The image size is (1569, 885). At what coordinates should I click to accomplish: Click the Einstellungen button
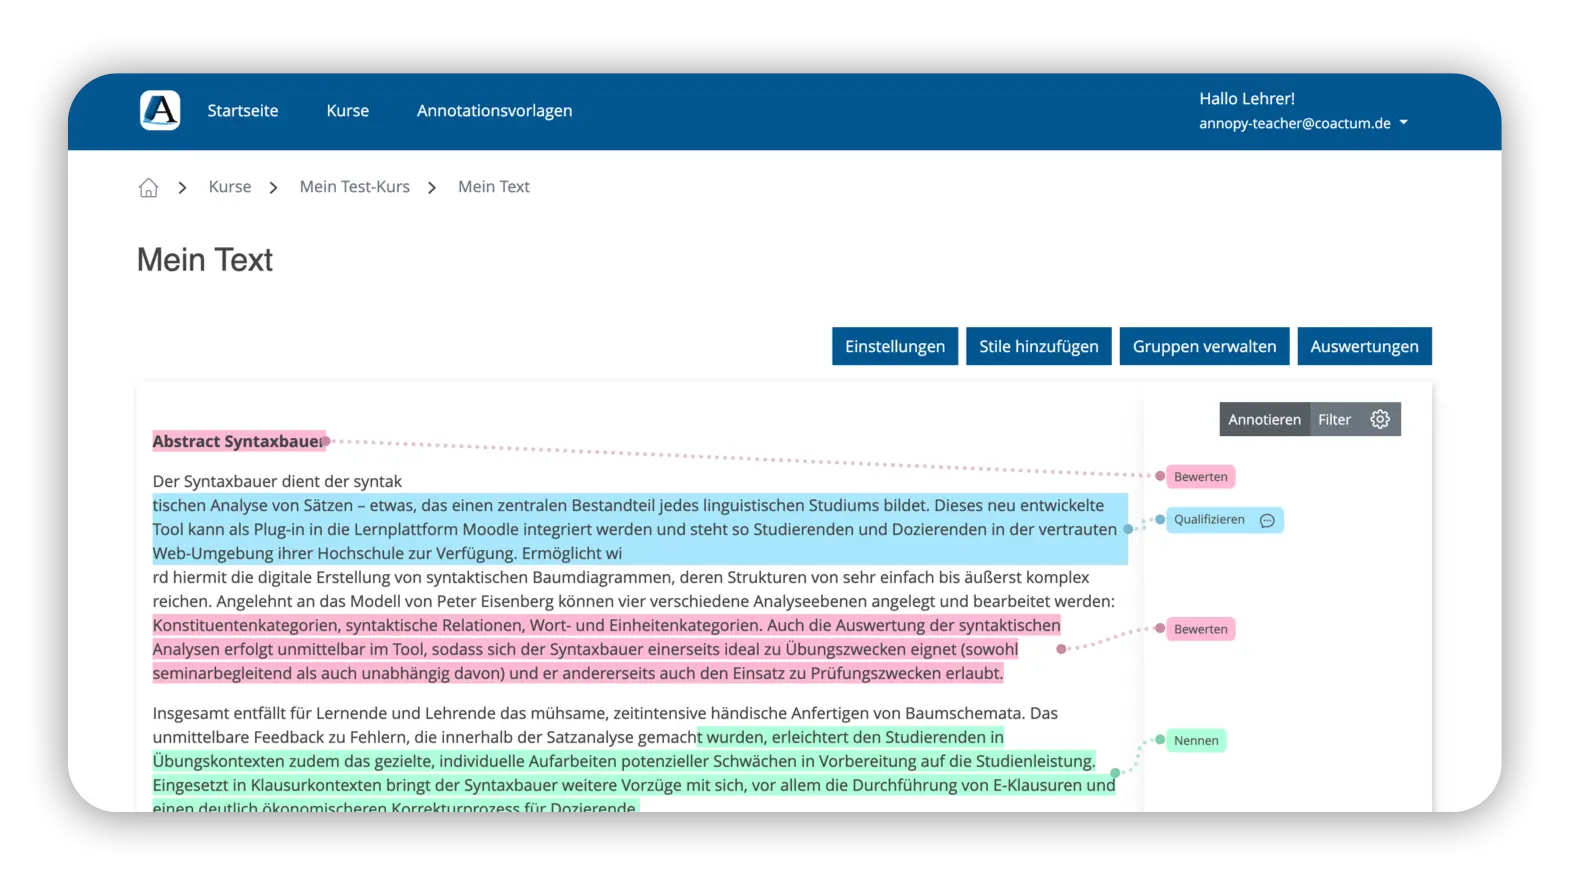(x=894, y=347)
